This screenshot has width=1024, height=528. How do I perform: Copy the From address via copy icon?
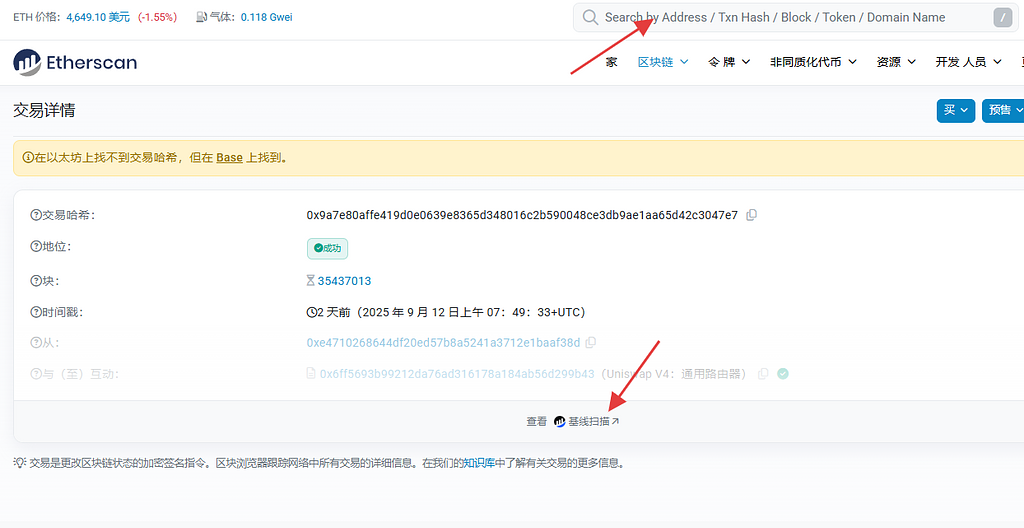tap(591, 343)
